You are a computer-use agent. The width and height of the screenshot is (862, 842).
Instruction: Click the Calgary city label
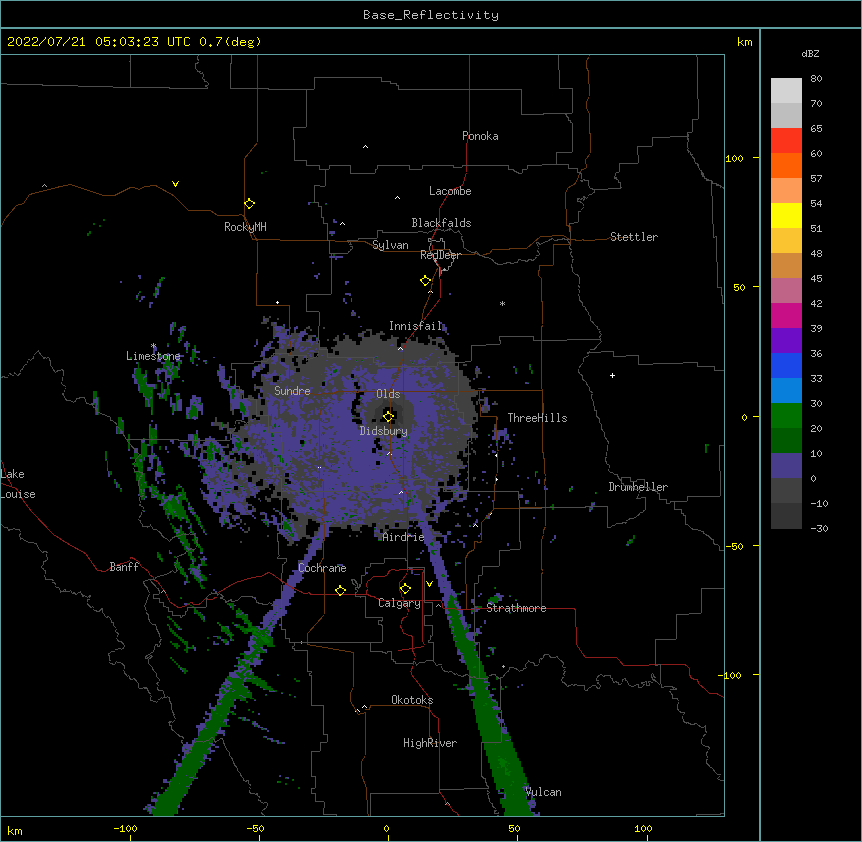click(399, 603)
